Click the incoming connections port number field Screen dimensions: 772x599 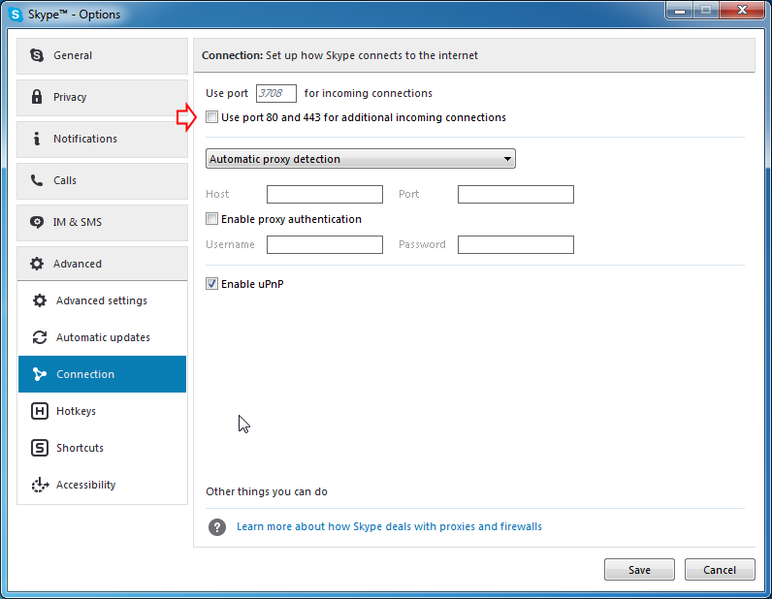276,94
